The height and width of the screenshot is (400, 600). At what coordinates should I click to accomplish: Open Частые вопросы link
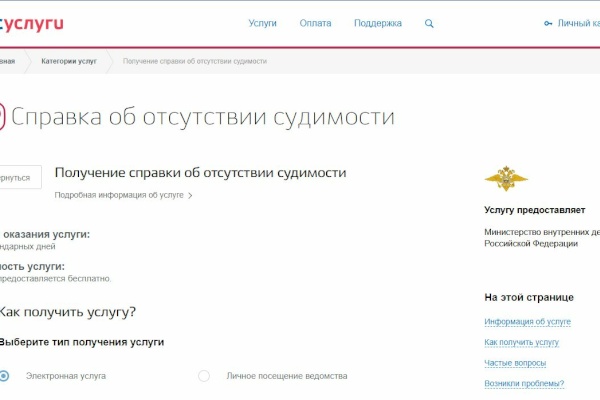tap(515, 363)
